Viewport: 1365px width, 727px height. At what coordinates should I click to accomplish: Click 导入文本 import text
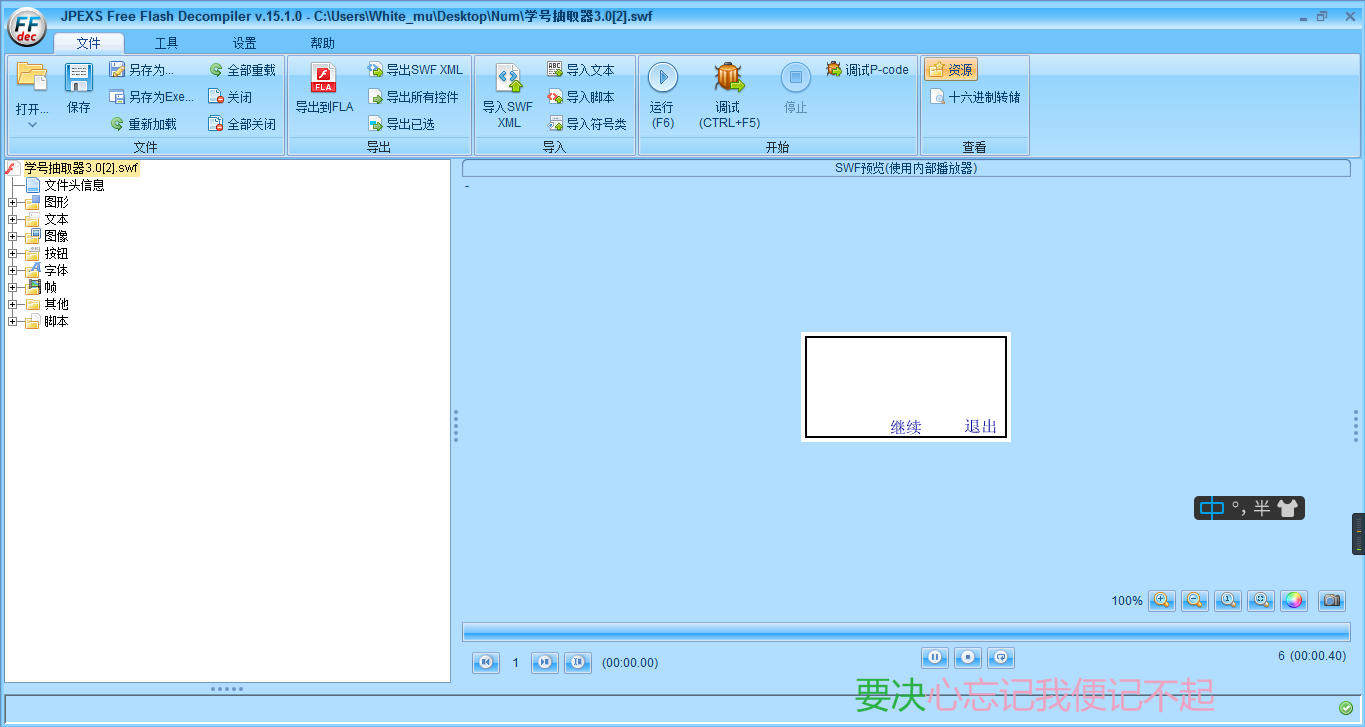pos(581,70)
